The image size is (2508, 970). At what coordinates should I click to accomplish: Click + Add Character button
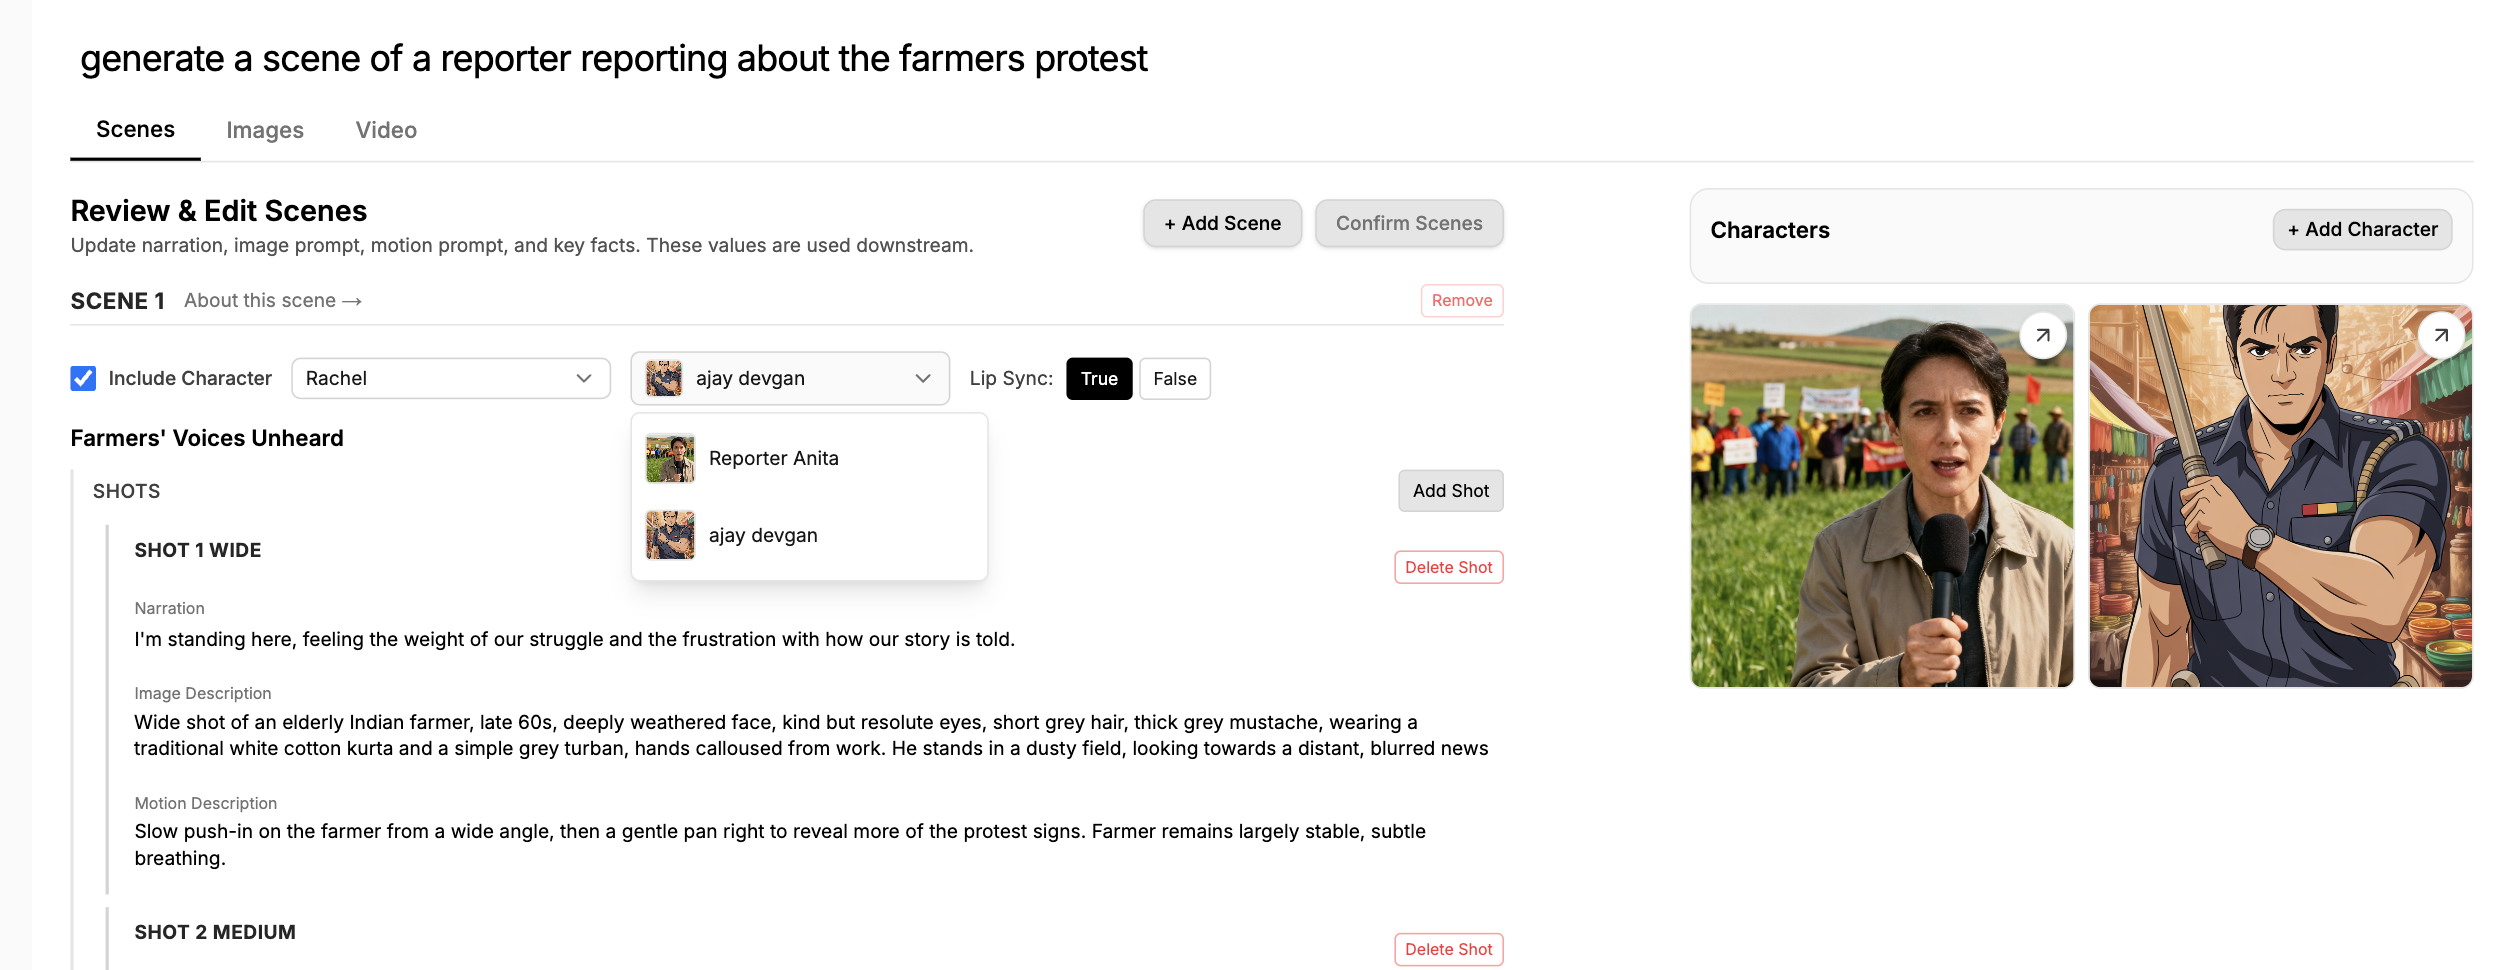2361,230
